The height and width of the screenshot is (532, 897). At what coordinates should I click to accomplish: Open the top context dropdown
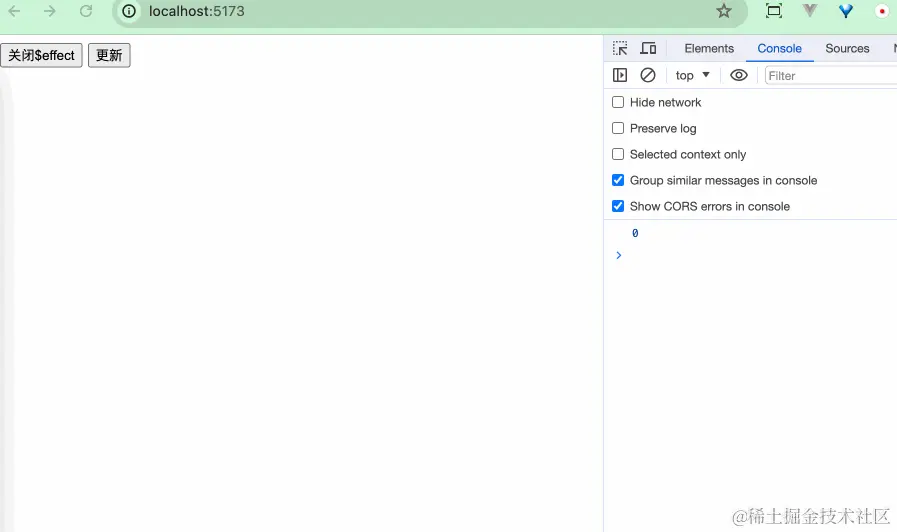click(x=692, y=75)
